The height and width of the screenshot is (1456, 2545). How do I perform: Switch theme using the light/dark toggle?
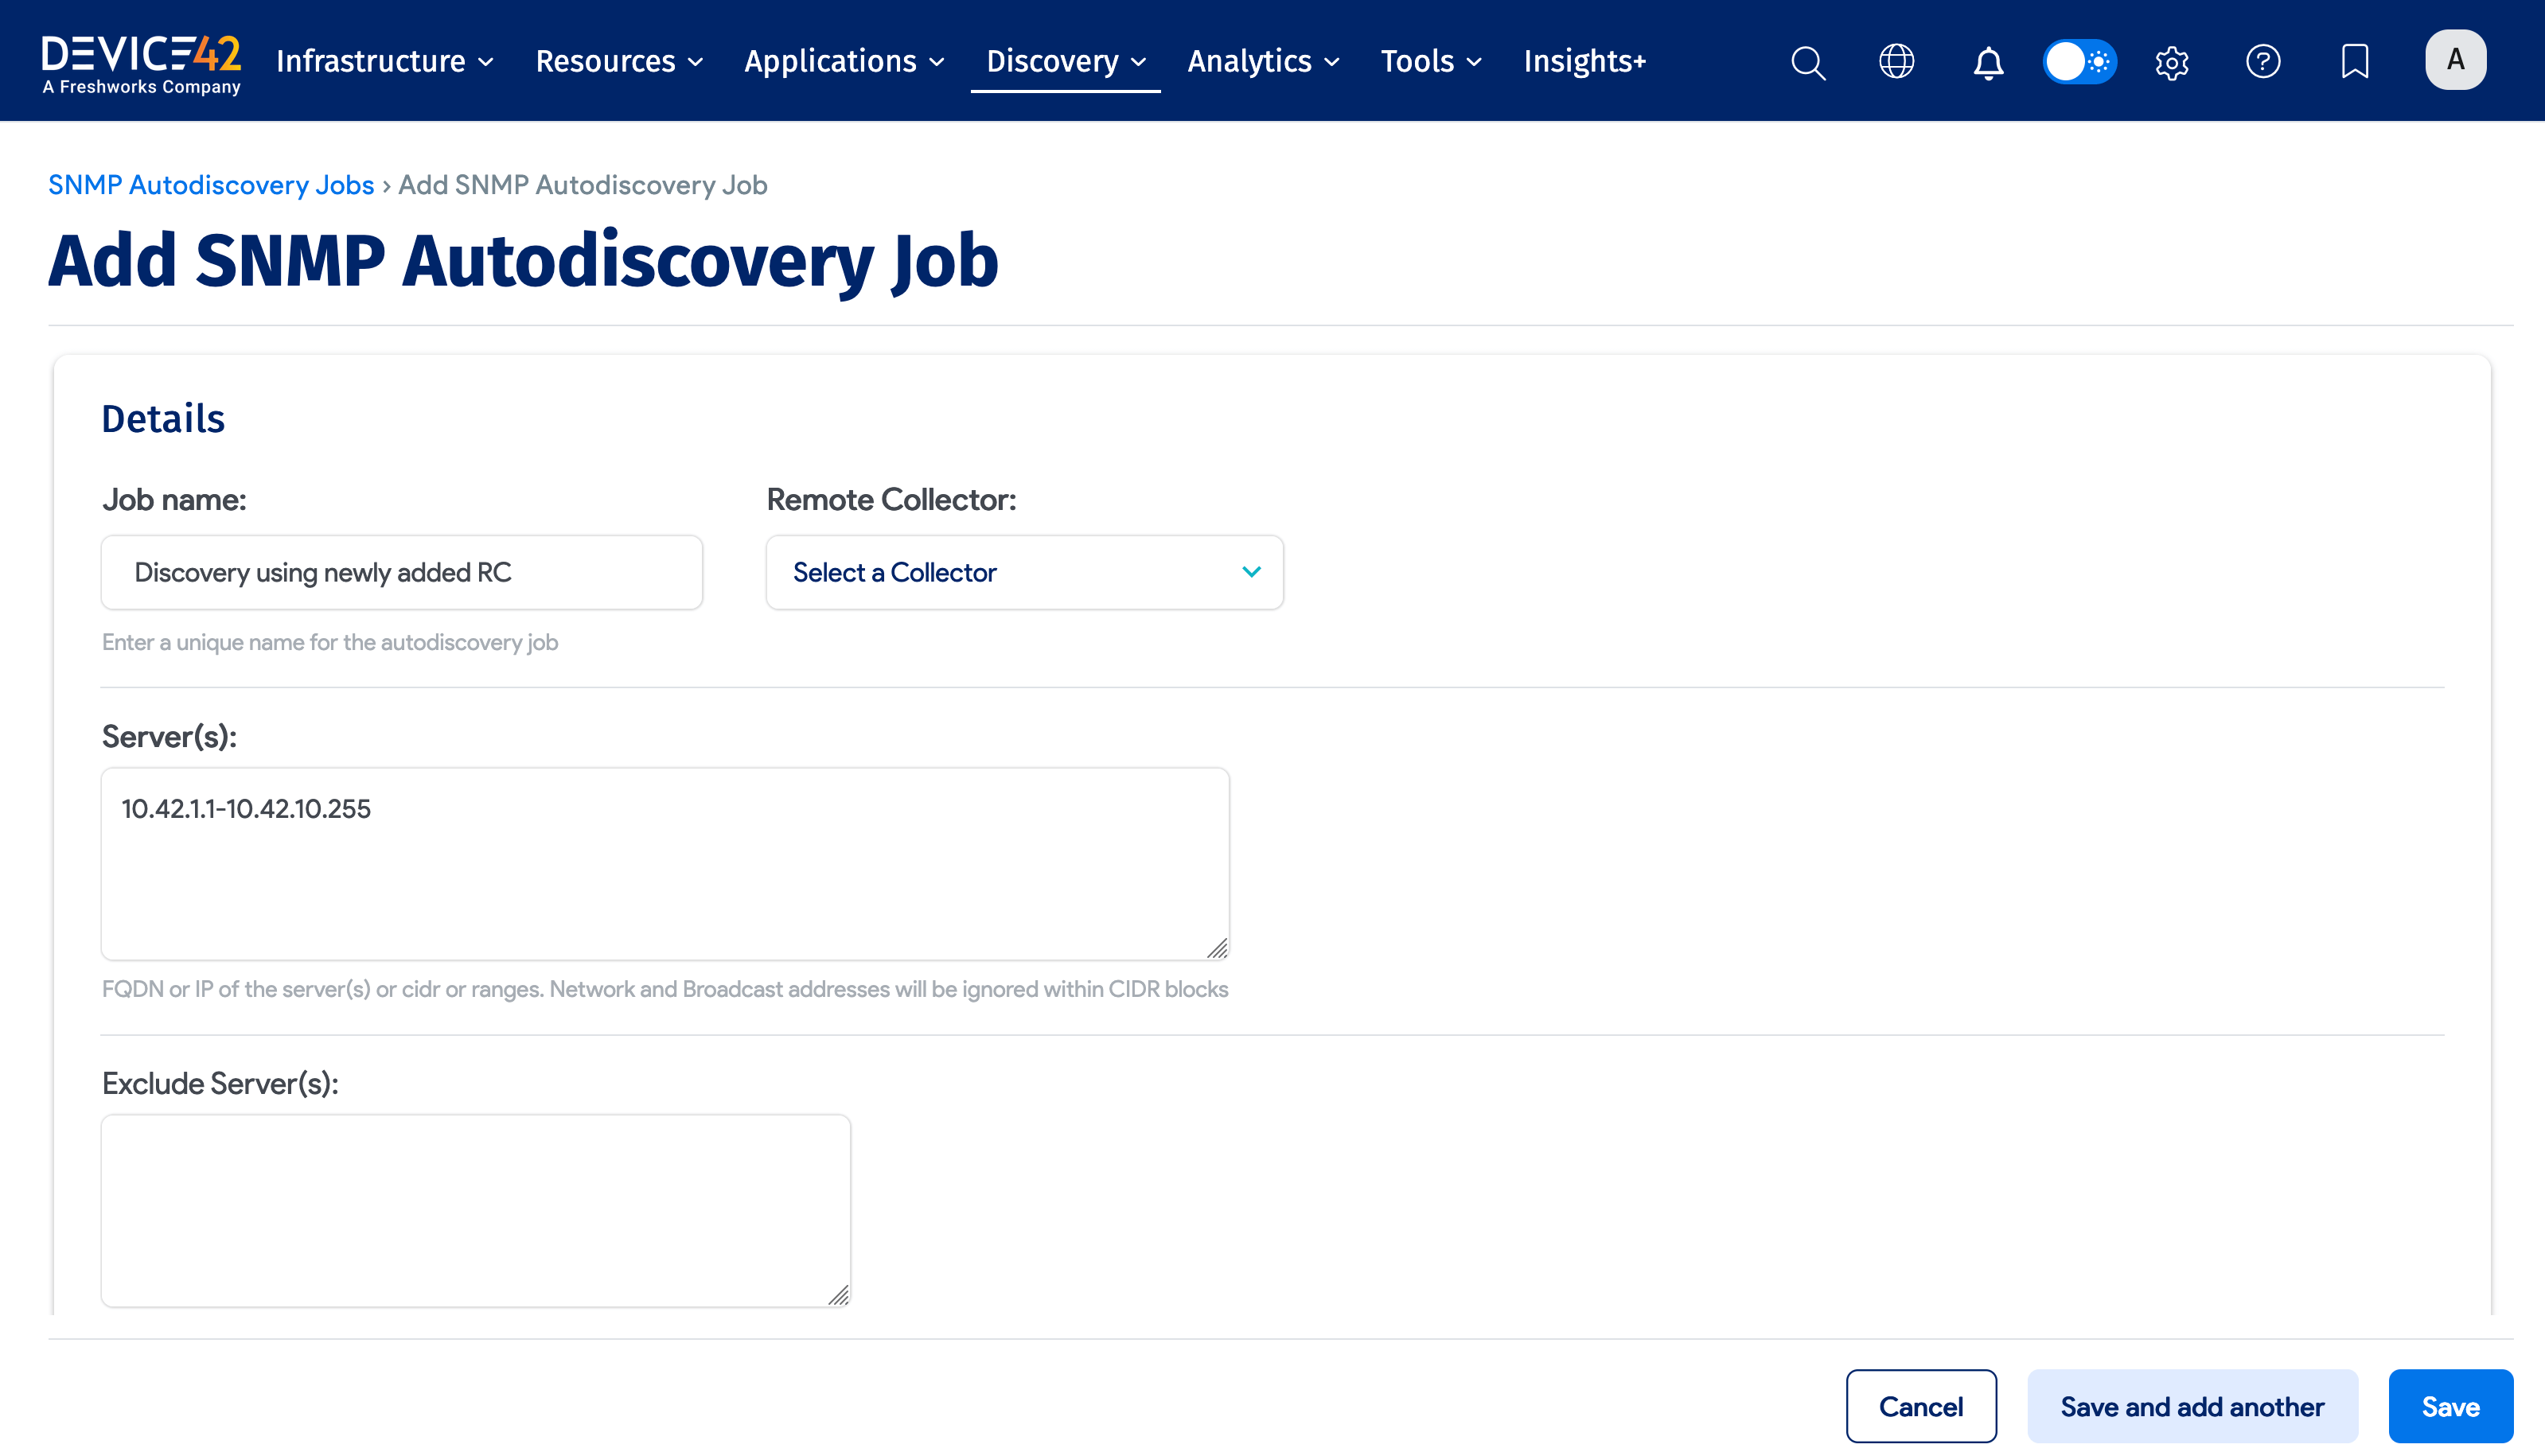coord(2079,62)
